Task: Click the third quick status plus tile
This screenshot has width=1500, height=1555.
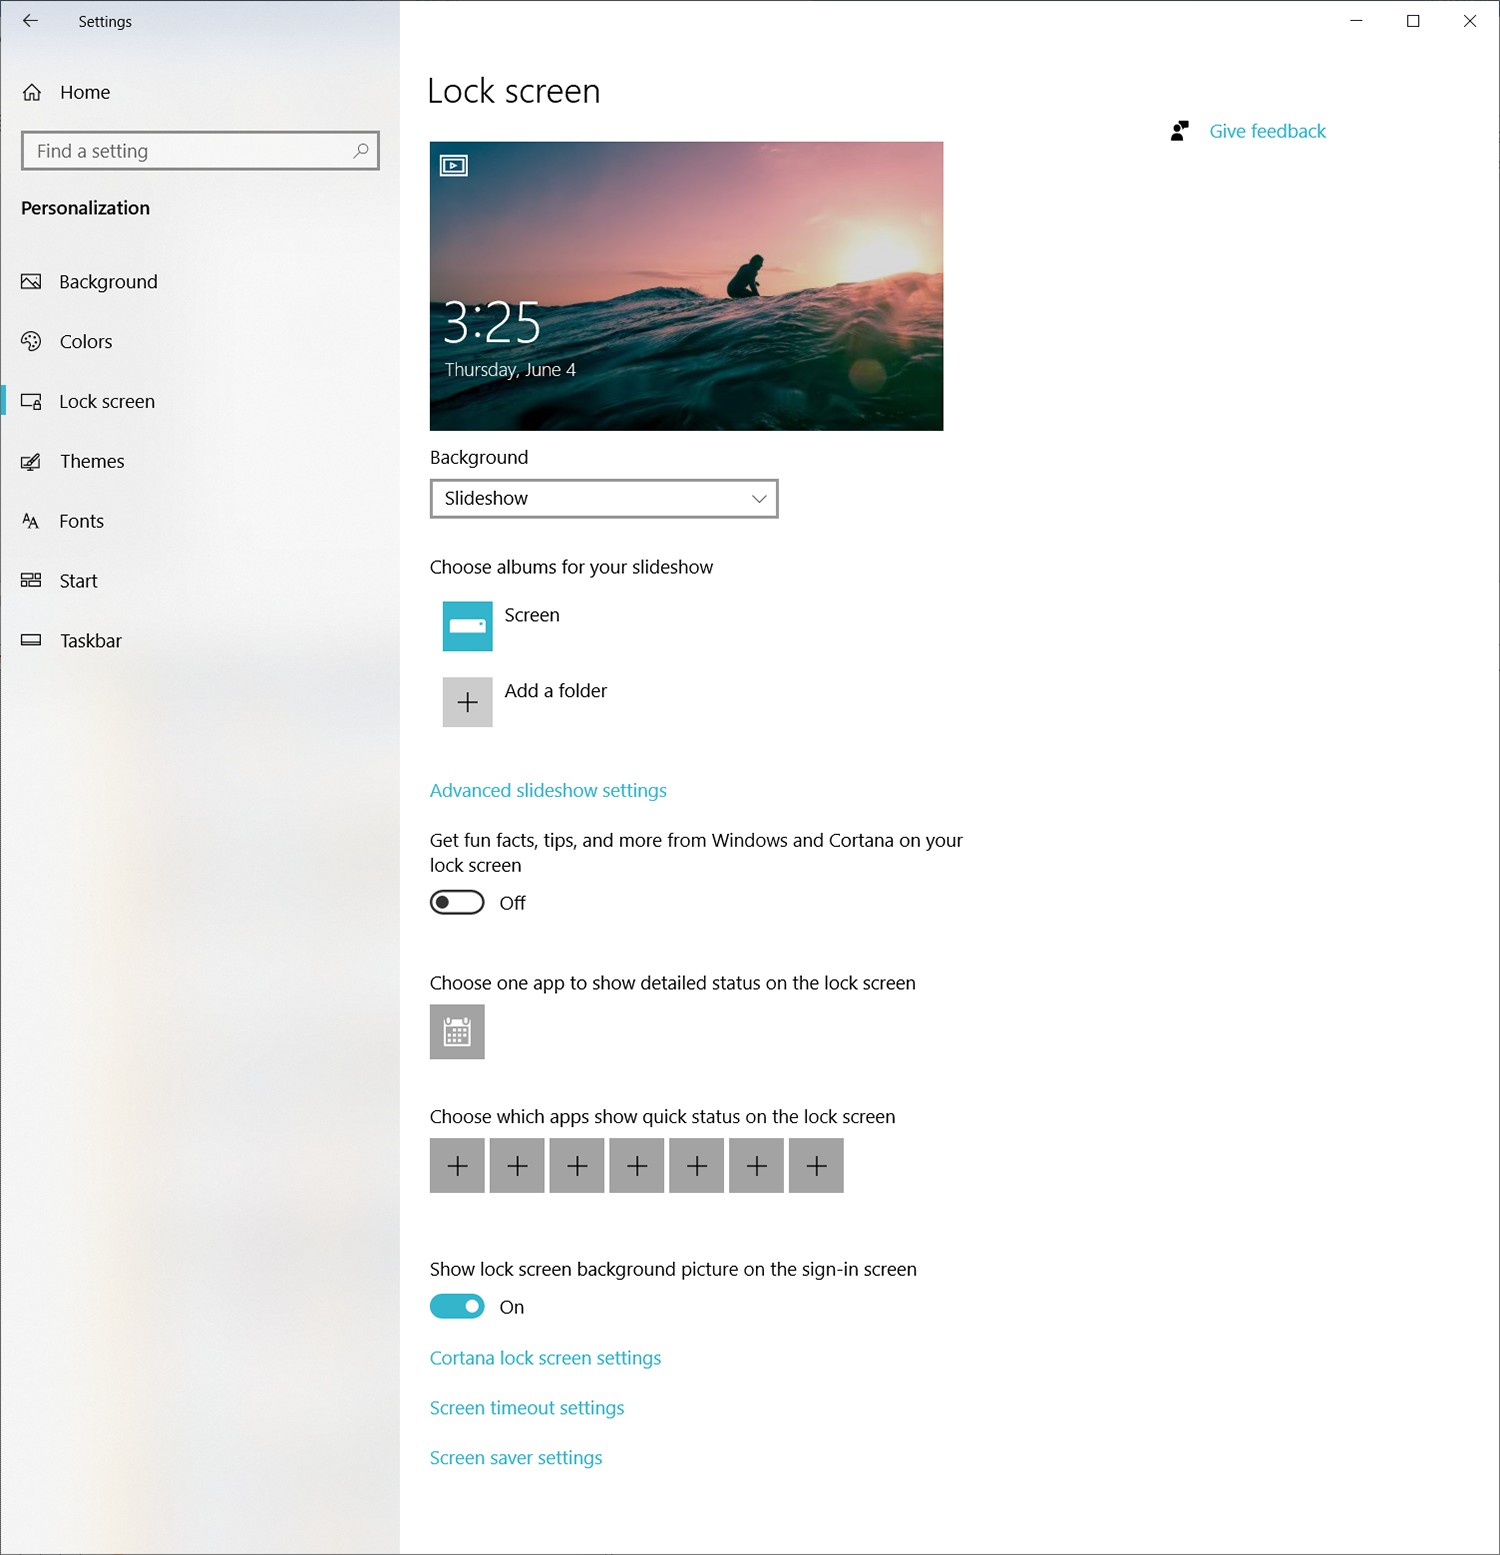Action: pos(577,1166)
